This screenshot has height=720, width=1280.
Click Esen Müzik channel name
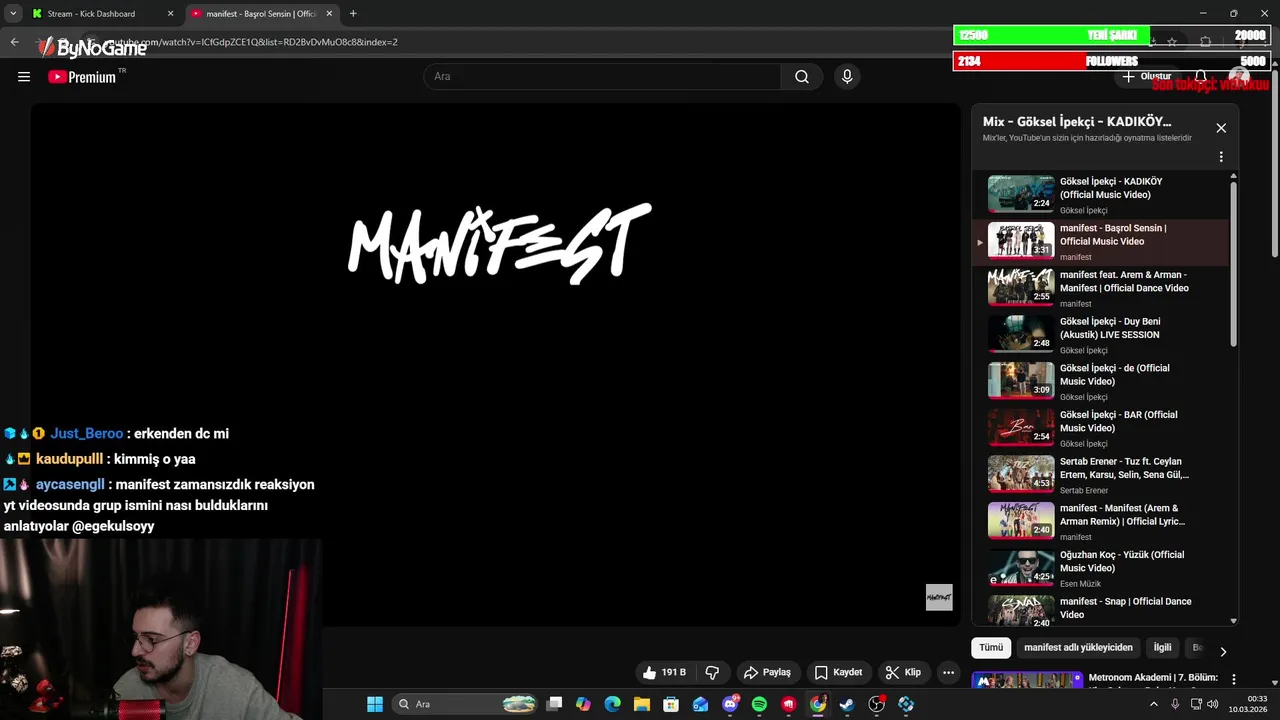(1080, 584)
